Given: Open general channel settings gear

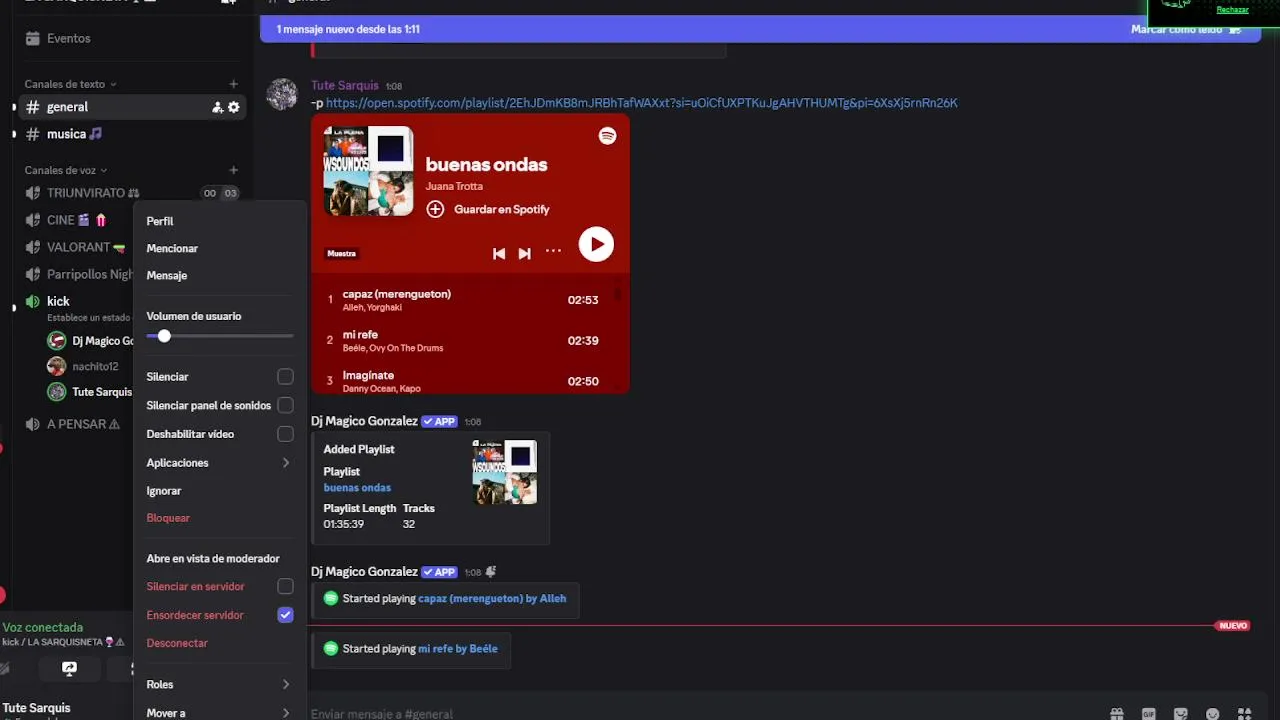Looking at the screenshot, I should pos(234,107).
